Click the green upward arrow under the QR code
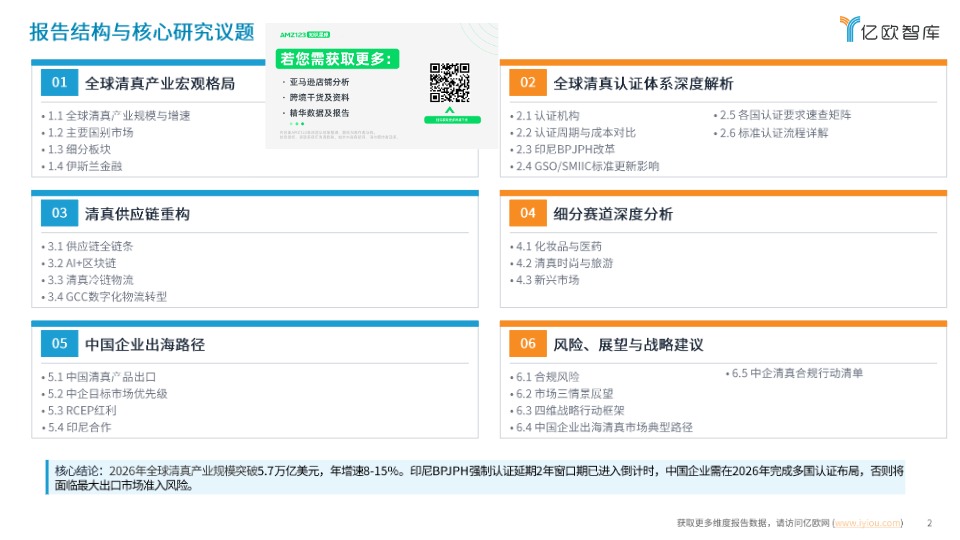The image size is (960, 540). pyautogui.click(x=449, y=110)
